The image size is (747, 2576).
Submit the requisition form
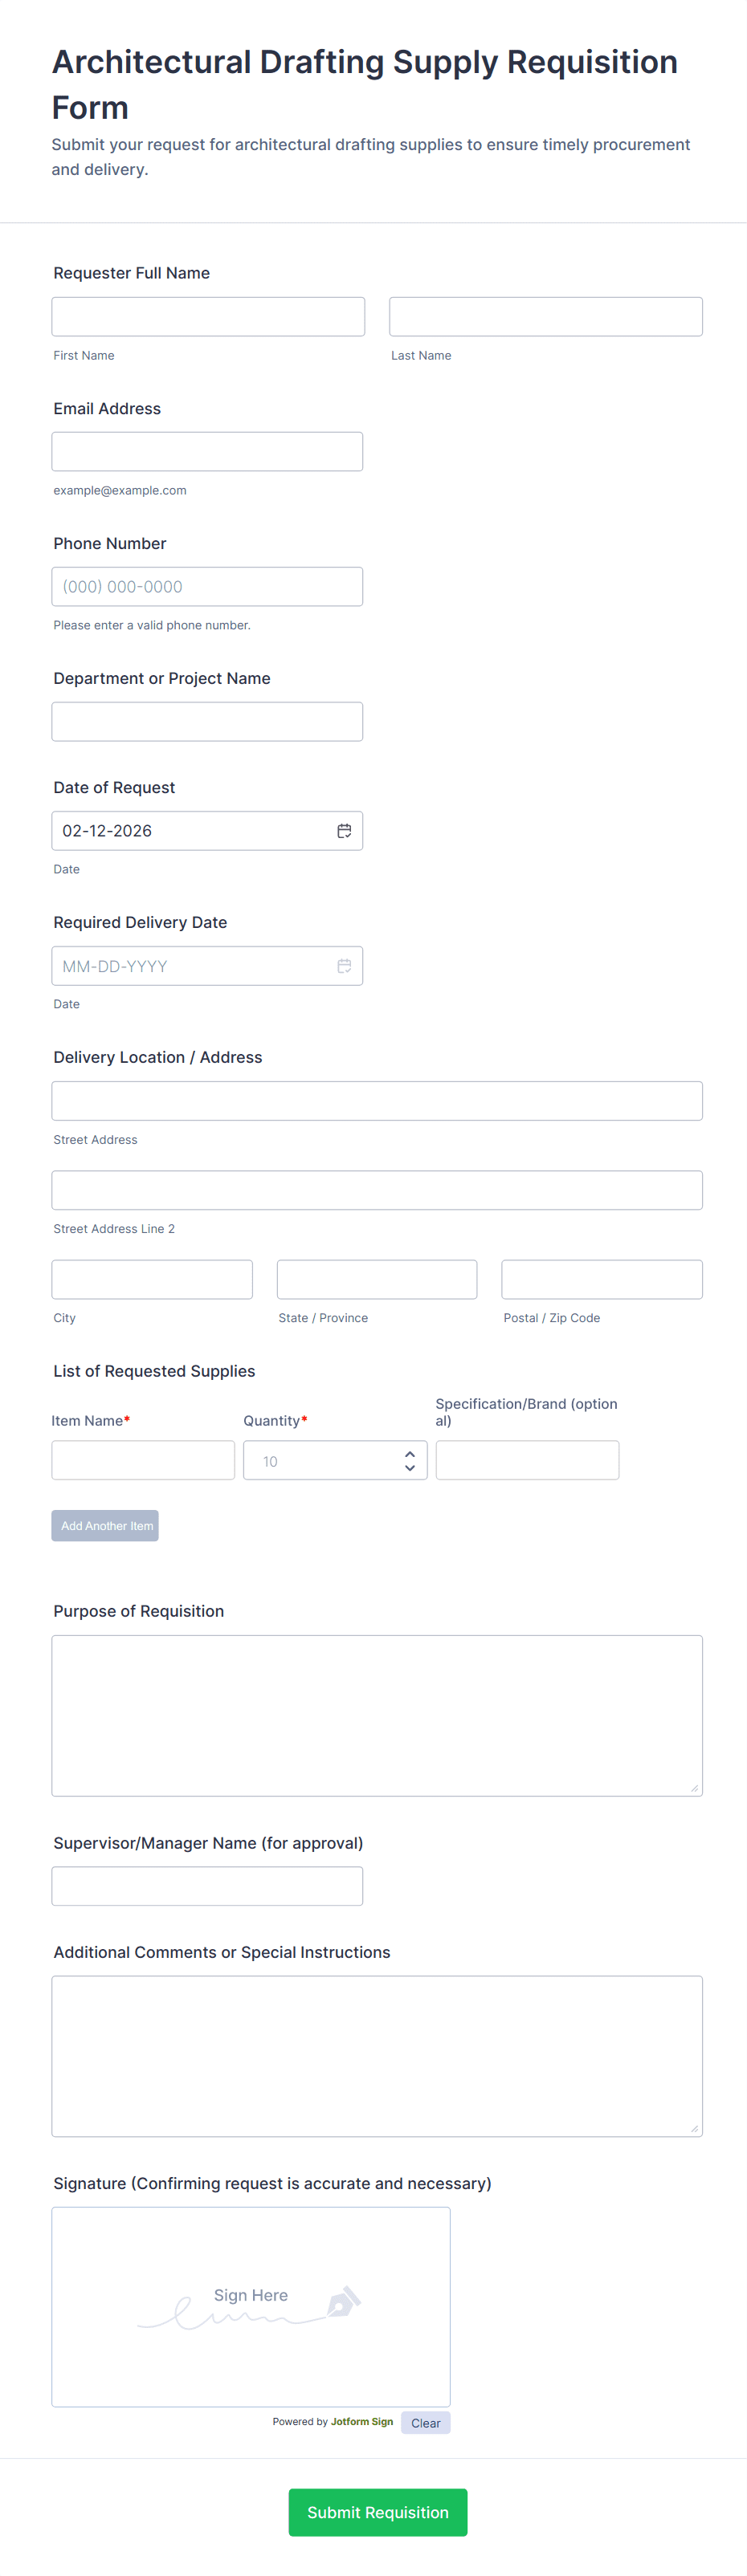tap(377, 2512)
